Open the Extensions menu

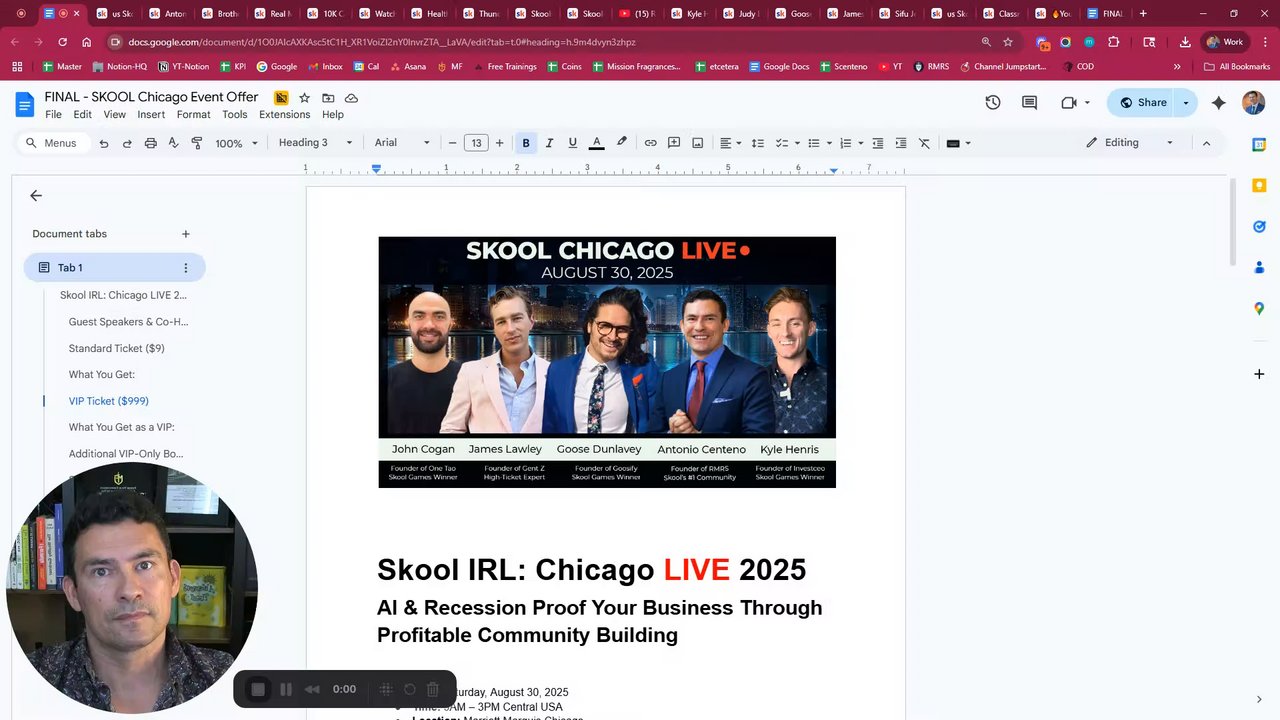(x=284, y=114)
